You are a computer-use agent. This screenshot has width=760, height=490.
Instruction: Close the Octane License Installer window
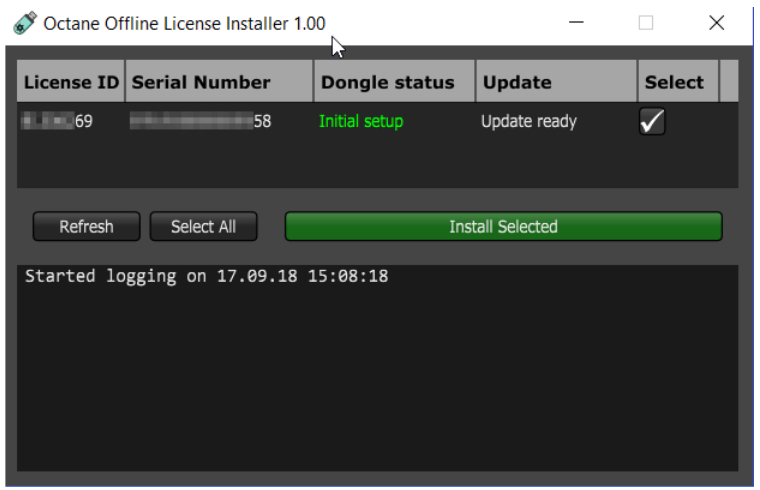[x=716, y=22]
